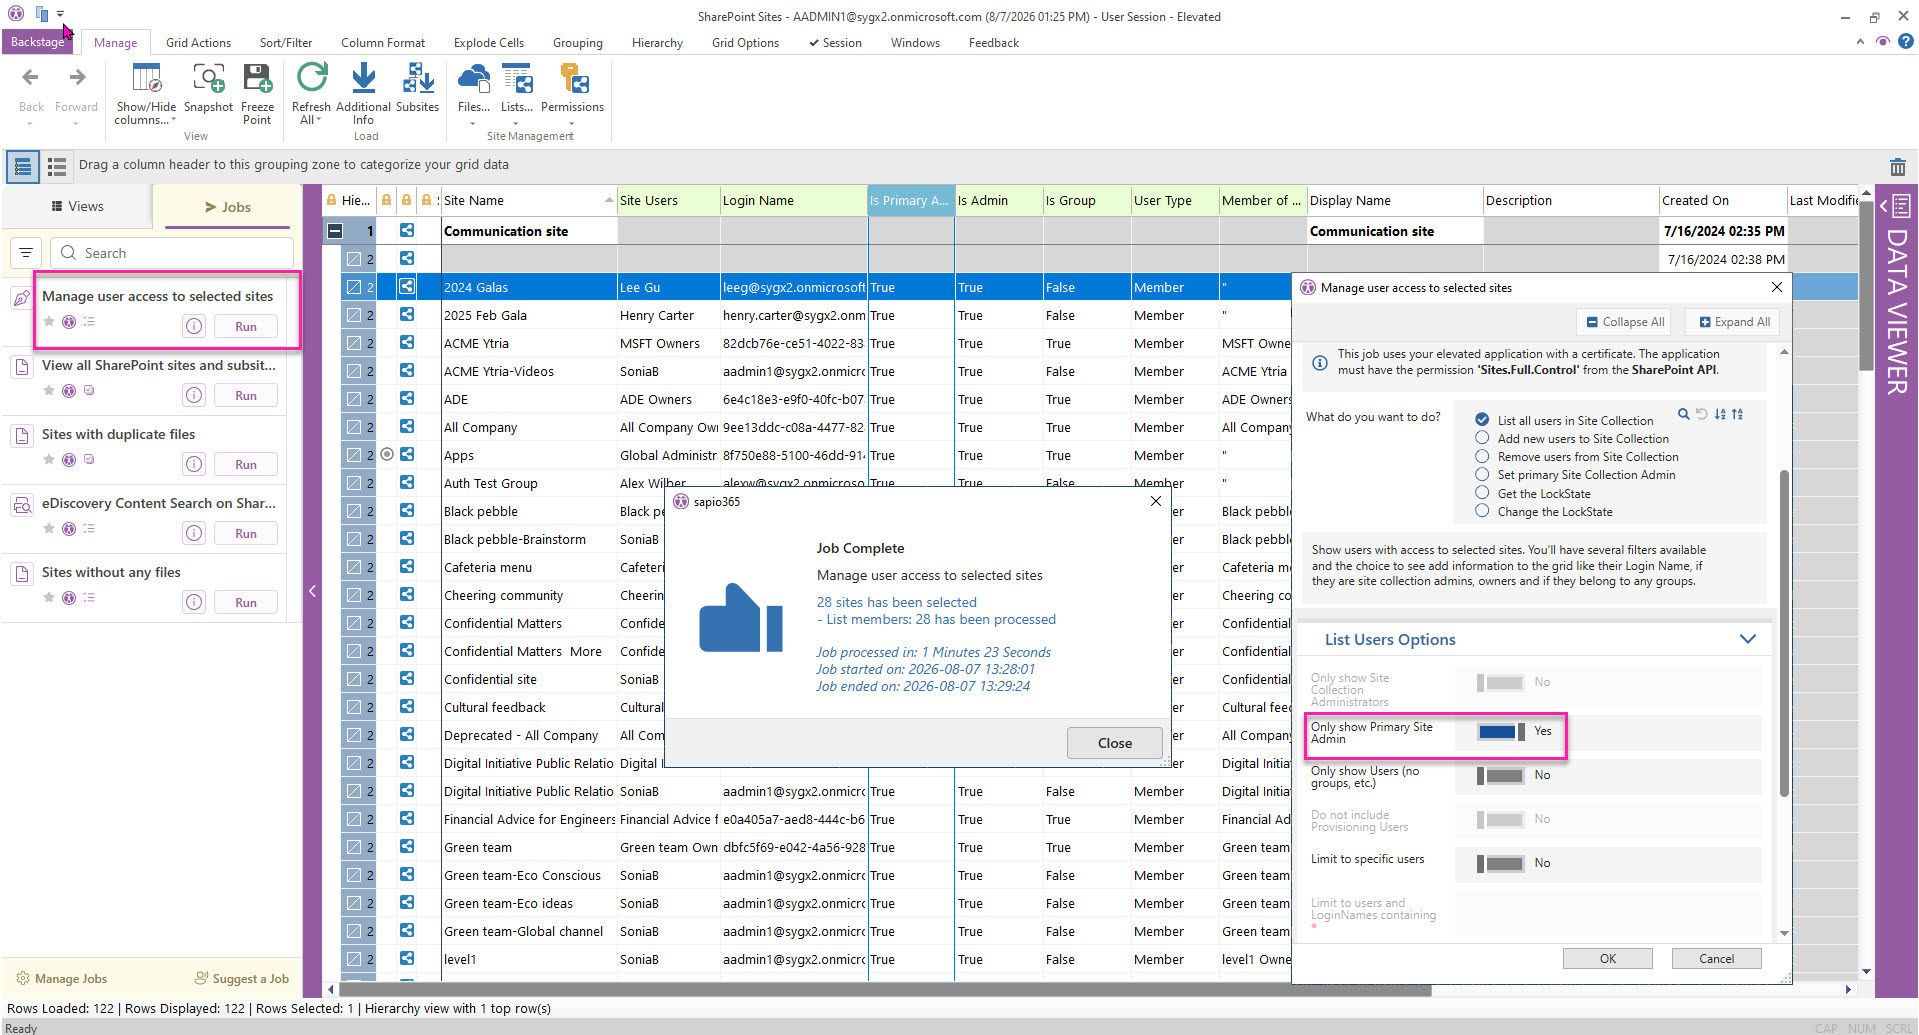1919x1035 pixels.
Task: Open the Hierarchy ribbon tab
Action: click(657, 43)
